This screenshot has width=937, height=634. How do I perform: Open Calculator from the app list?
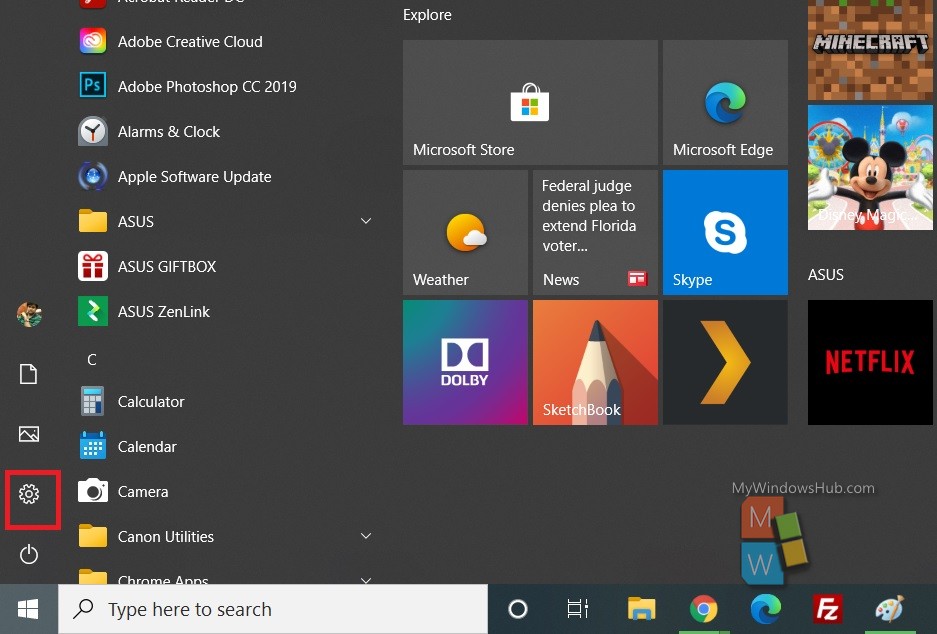tap(151, 402)
